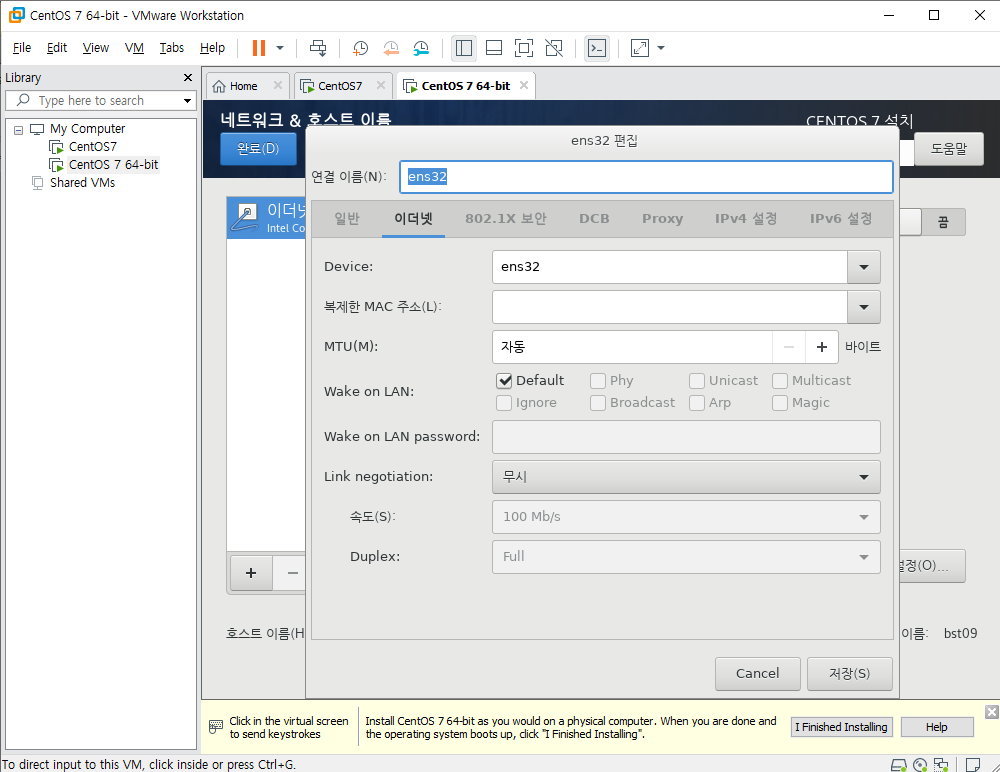Open the Duplex dropdown

tap(686, 557)
